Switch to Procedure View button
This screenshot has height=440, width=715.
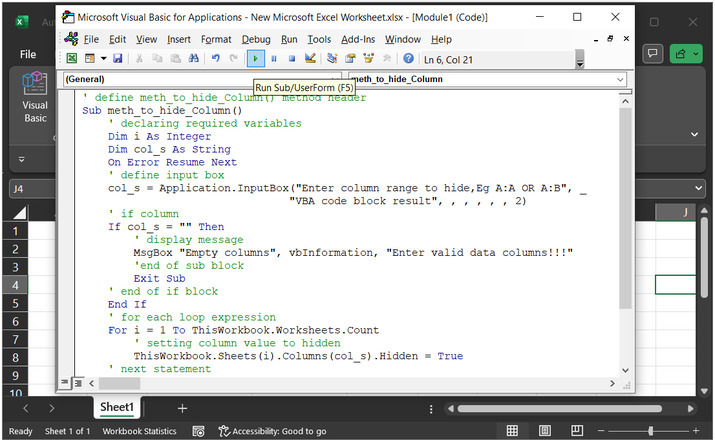pos(65,383)
